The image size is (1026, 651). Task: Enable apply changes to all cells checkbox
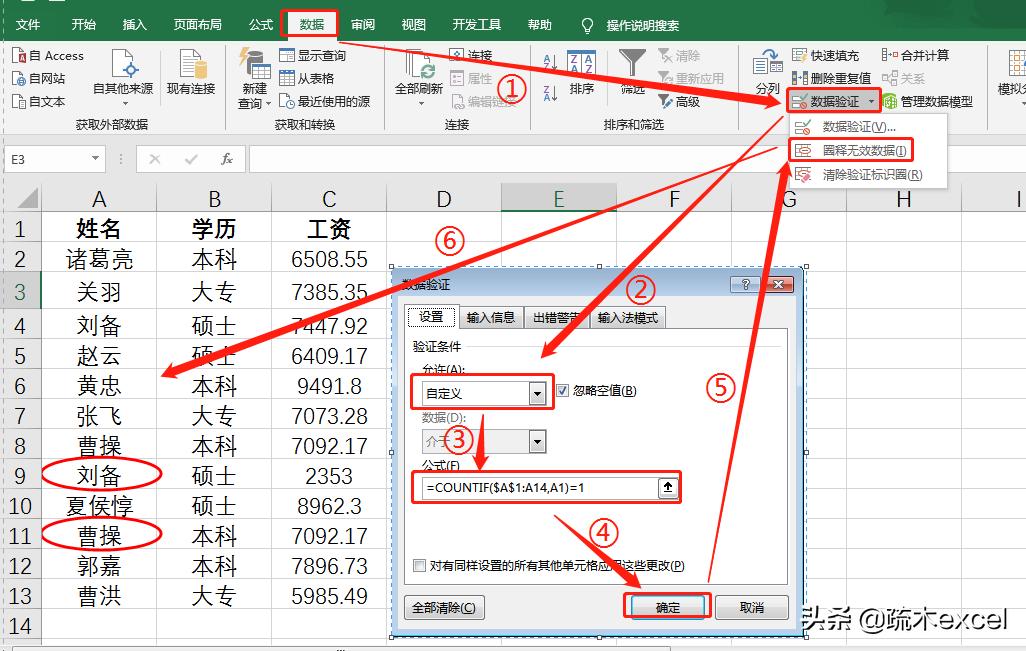tap(418, 564)
